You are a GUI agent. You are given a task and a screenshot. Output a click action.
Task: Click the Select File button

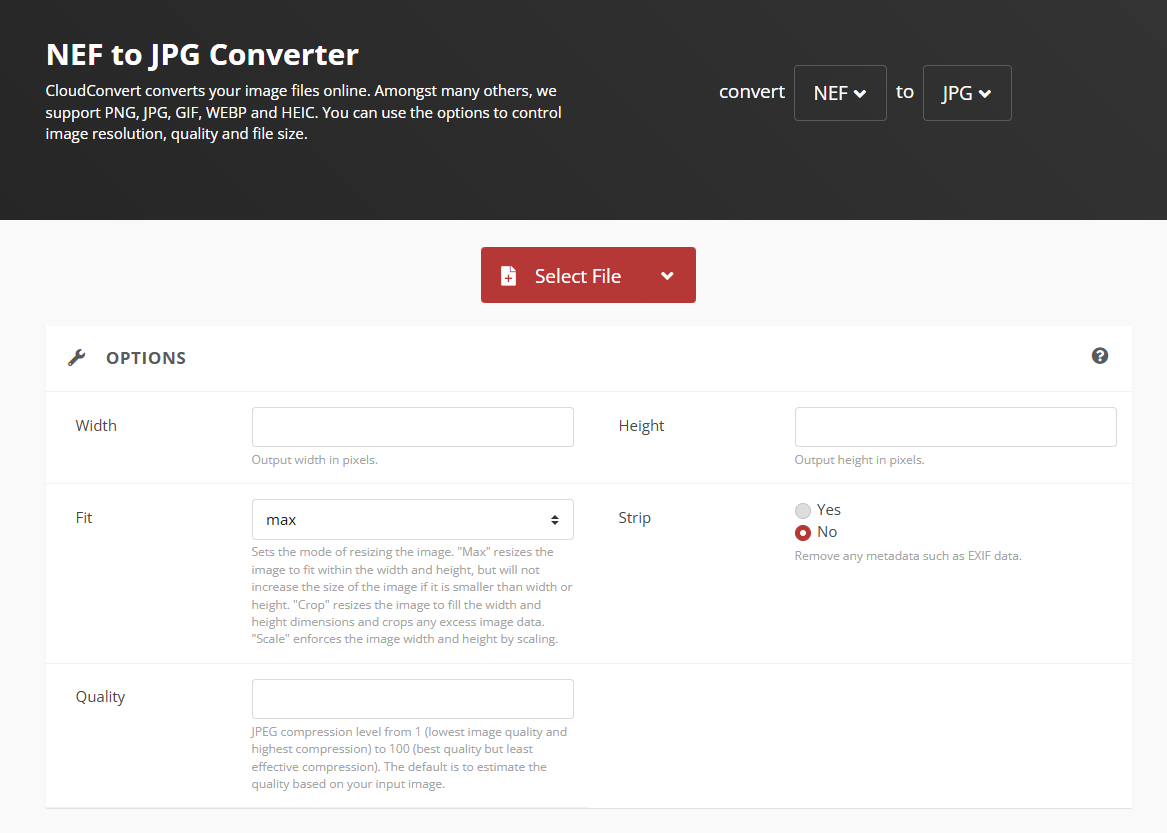pyautogui.click(x=578, y=275)
